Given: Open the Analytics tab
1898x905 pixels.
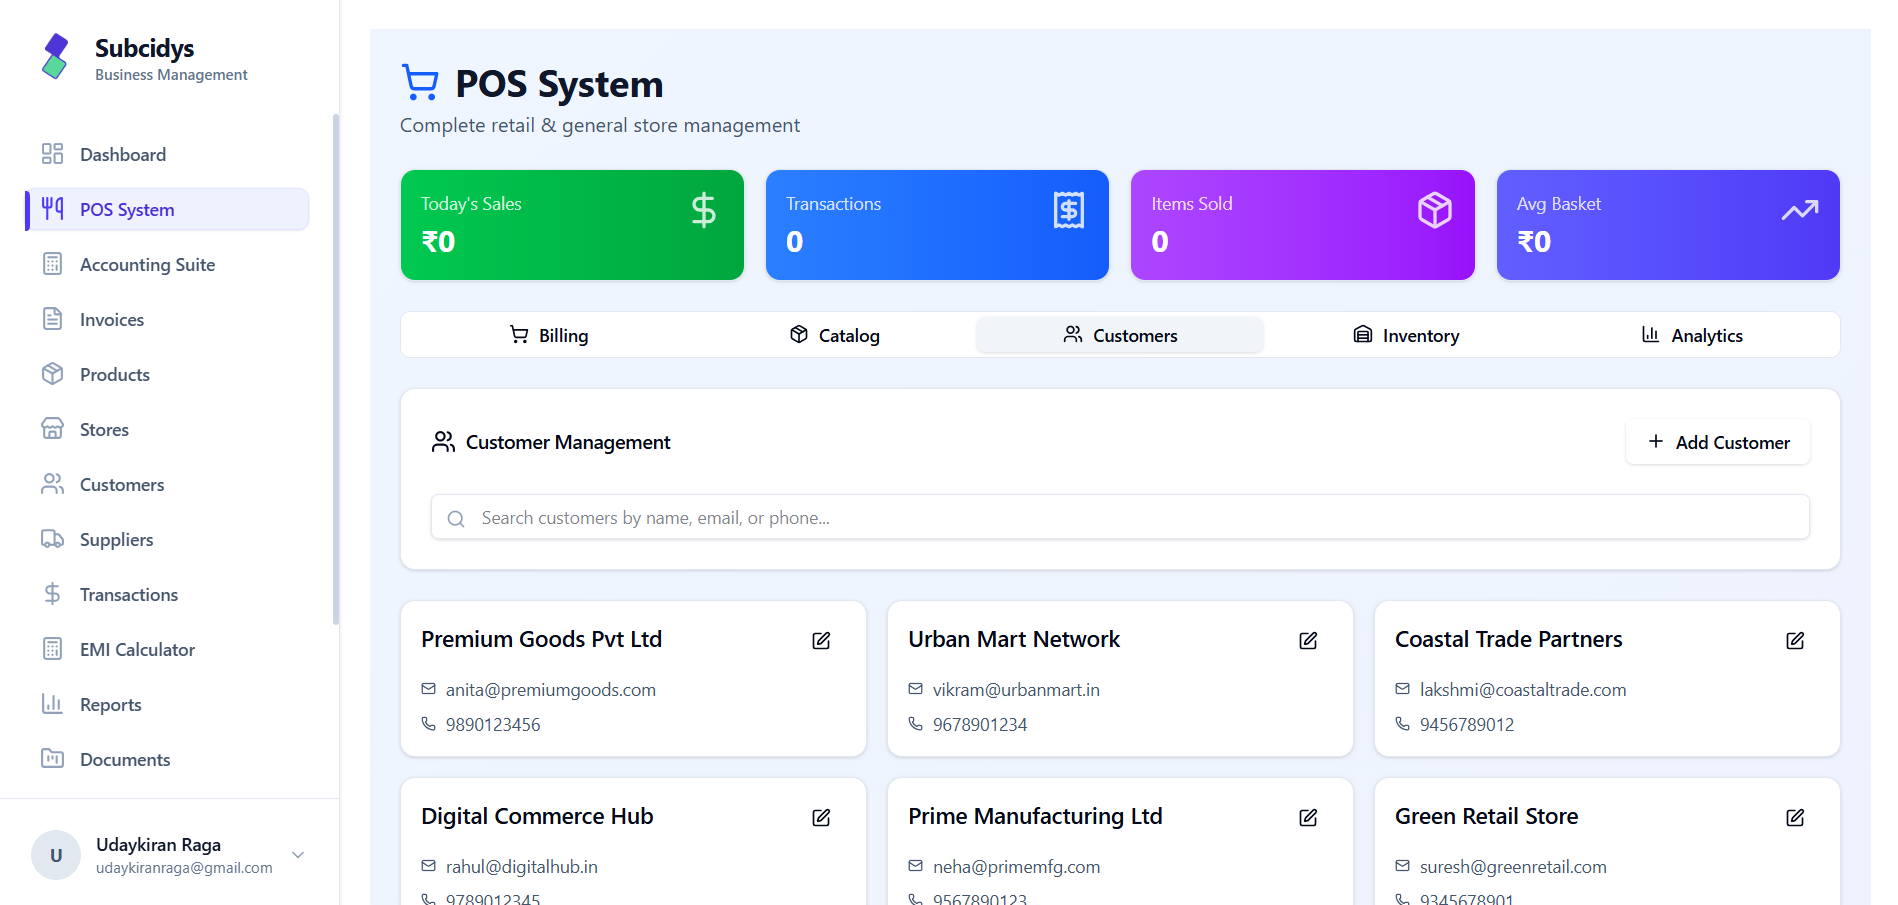Looking at the screenshot, I should (x=1692, y=335).
